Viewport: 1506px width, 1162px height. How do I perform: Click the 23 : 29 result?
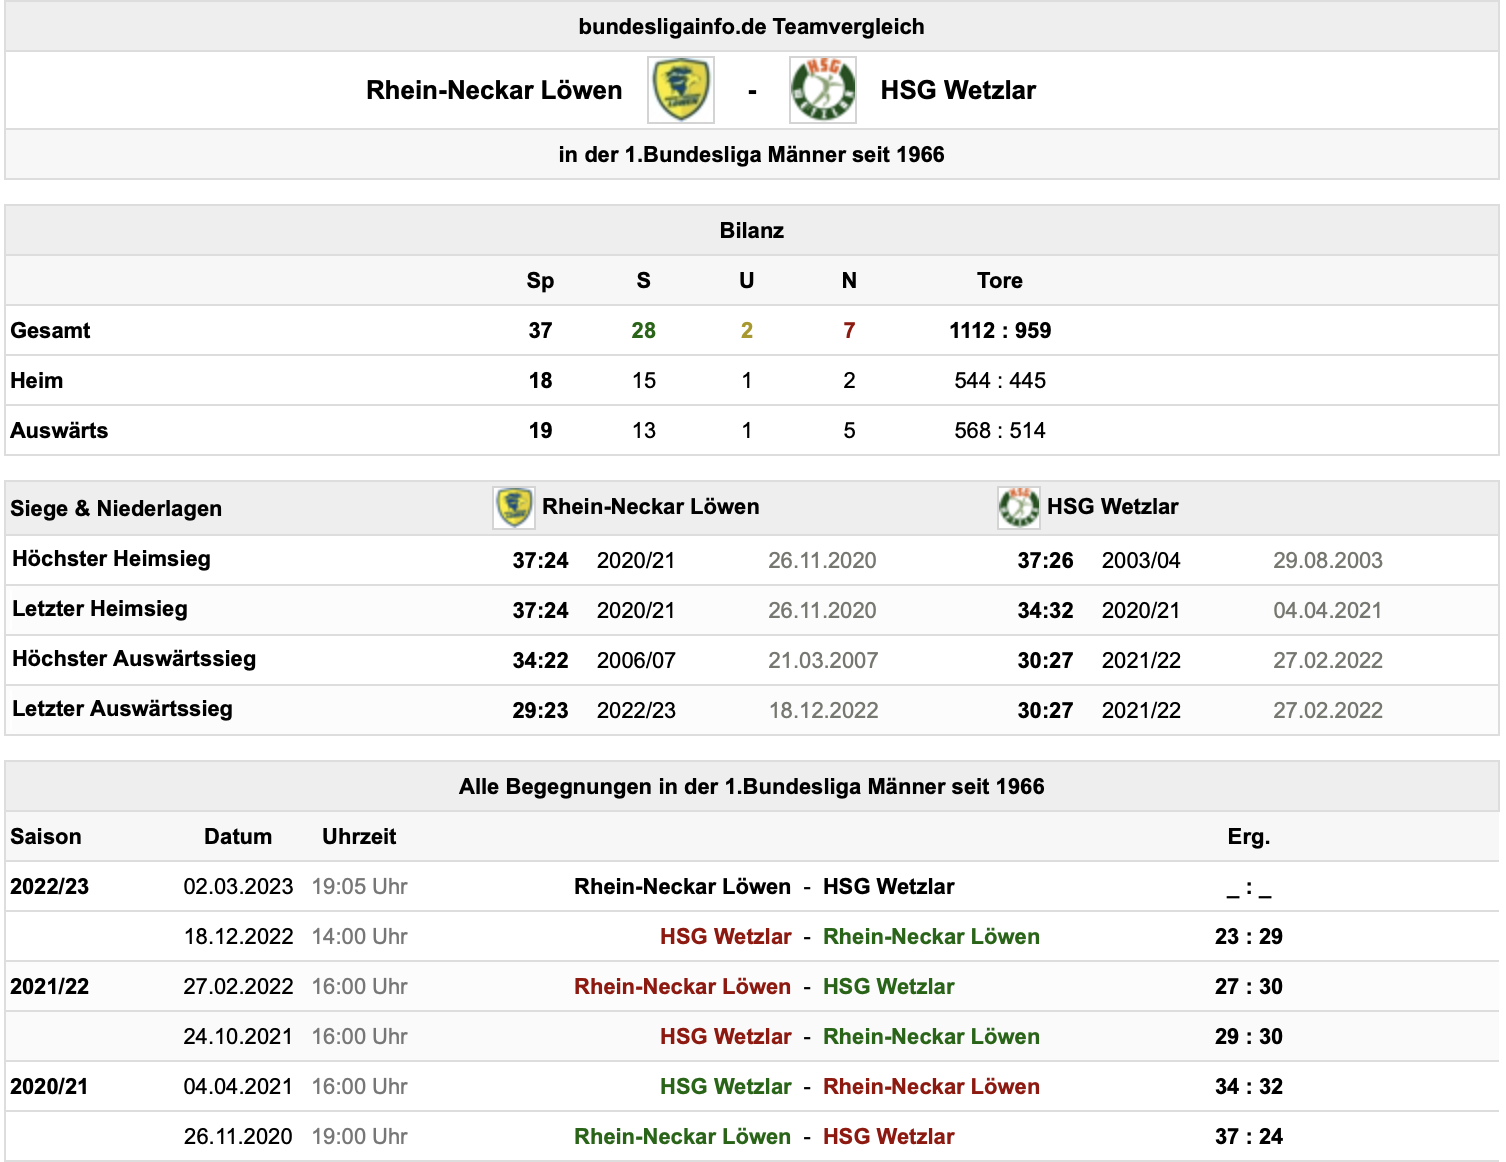pos(1249,937)
